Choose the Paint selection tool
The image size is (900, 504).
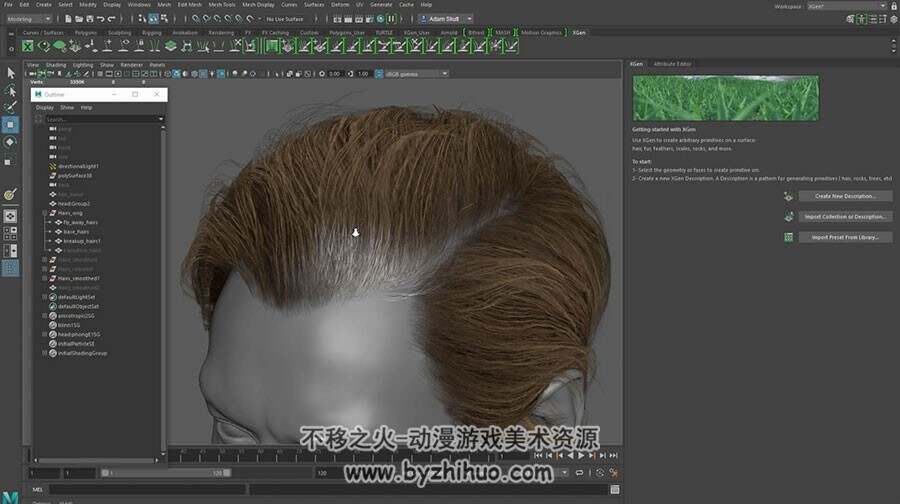coord(10,107)
